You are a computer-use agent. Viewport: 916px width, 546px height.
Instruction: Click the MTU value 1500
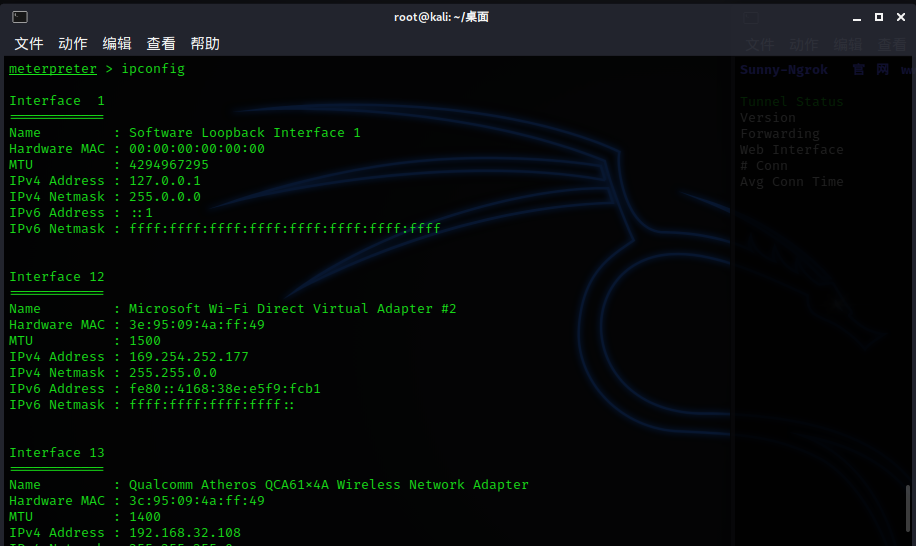coord(145,341)
